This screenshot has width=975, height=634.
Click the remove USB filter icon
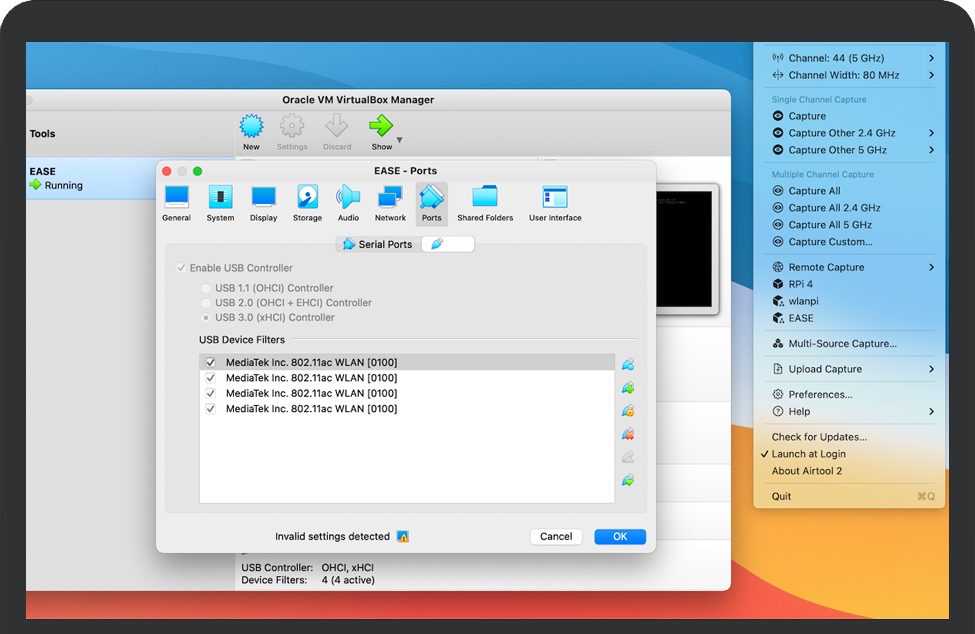pos(627,434)
